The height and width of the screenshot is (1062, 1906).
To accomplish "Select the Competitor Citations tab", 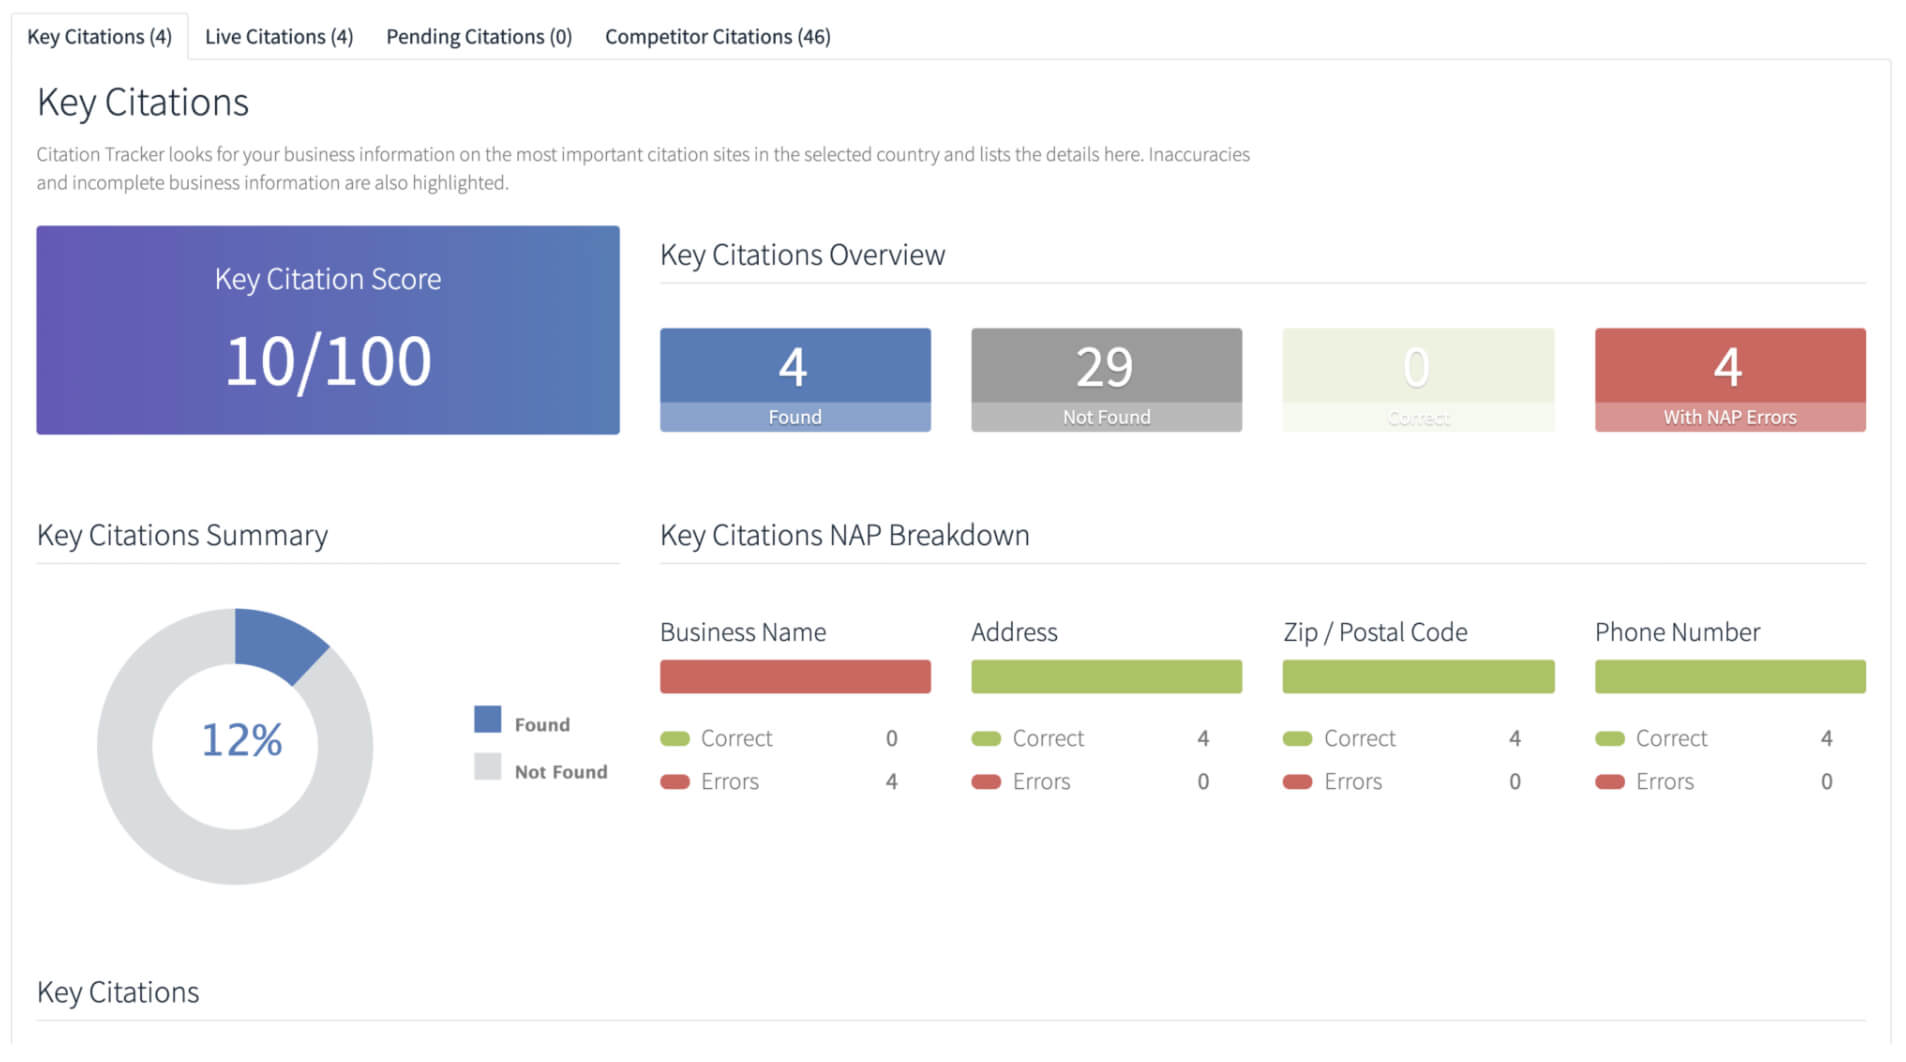I will pos(717,37).
